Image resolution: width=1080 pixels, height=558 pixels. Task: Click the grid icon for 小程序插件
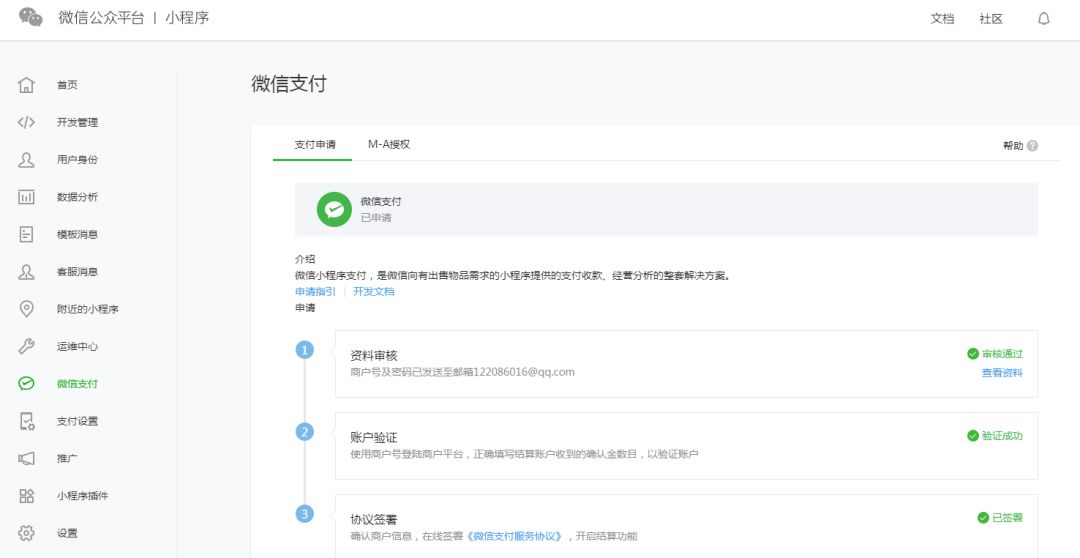point(26,495)
